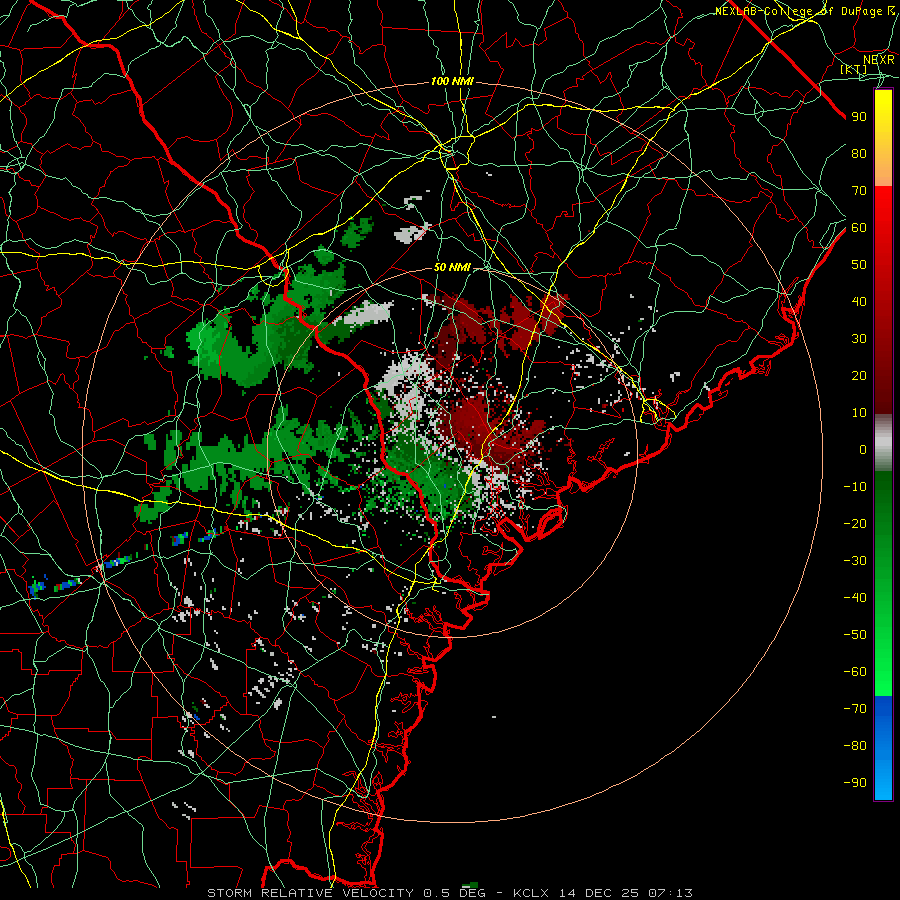Click the blue segment of the color bar

[x=883, y=747]
